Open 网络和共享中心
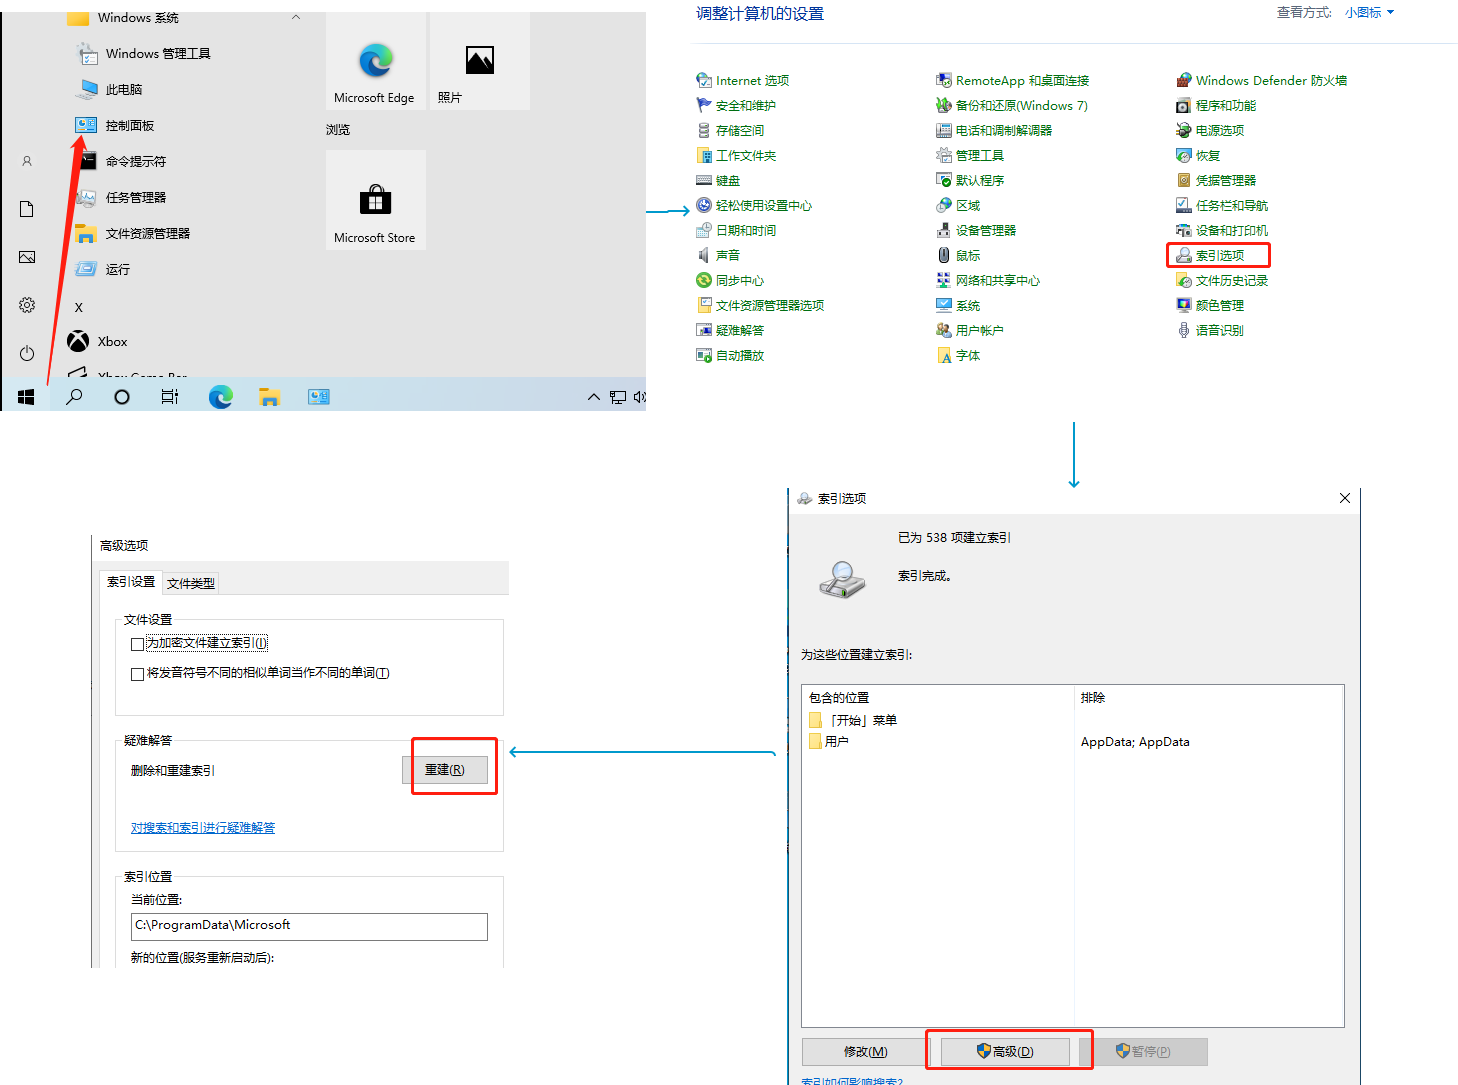This screenshot has height=1085, width=1458. (997, 280)
